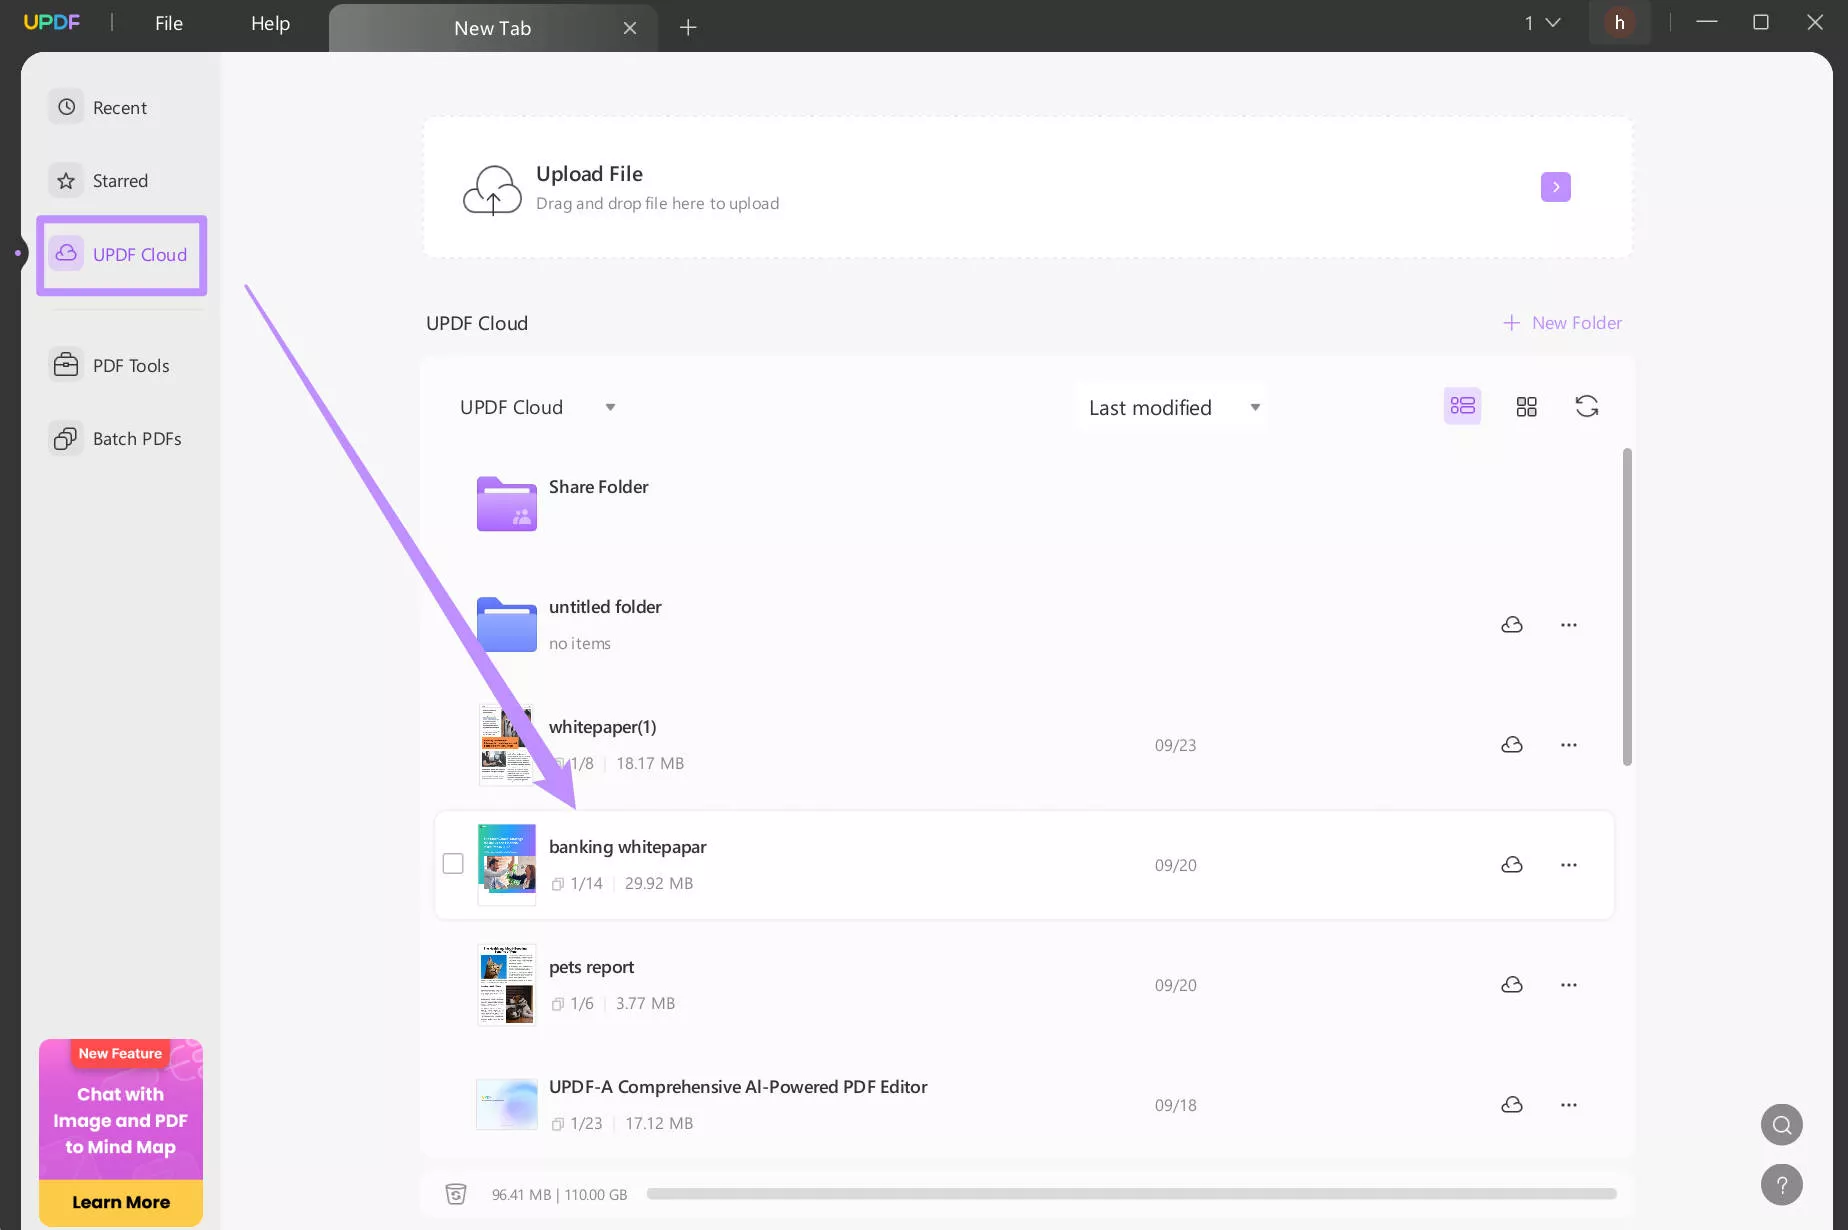1848x1230 pixels.
Task: Open the whitepaper(1) thumbnail
Action: [x=507, y=744]
